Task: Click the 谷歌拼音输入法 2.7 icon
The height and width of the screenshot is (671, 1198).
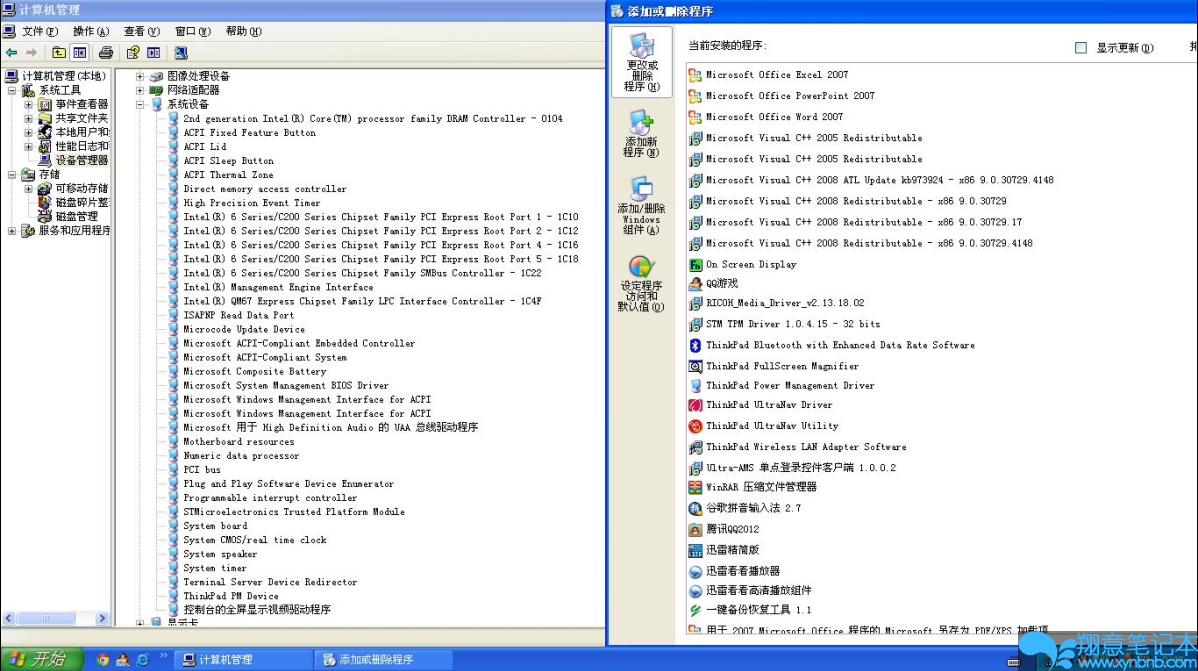Action: [695, 508]
